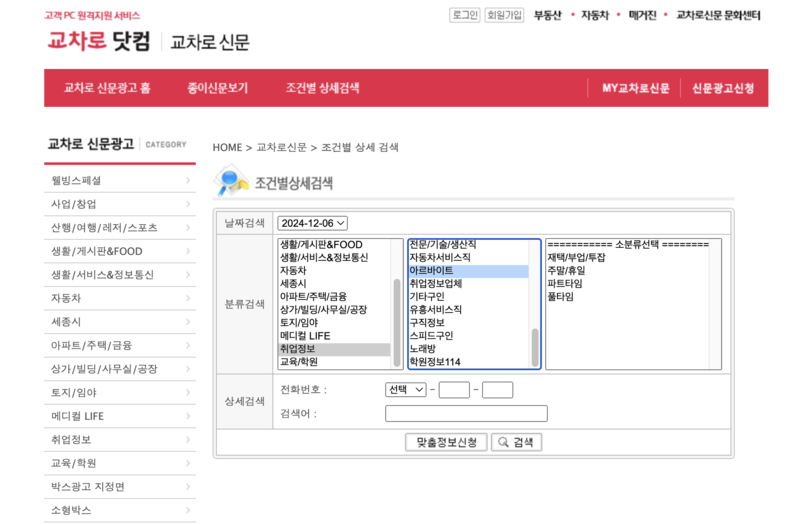Viewport: 800px width, 525px height.
Task: Select 전문/기술/생산직 in second list
Action: coord(468,245)
